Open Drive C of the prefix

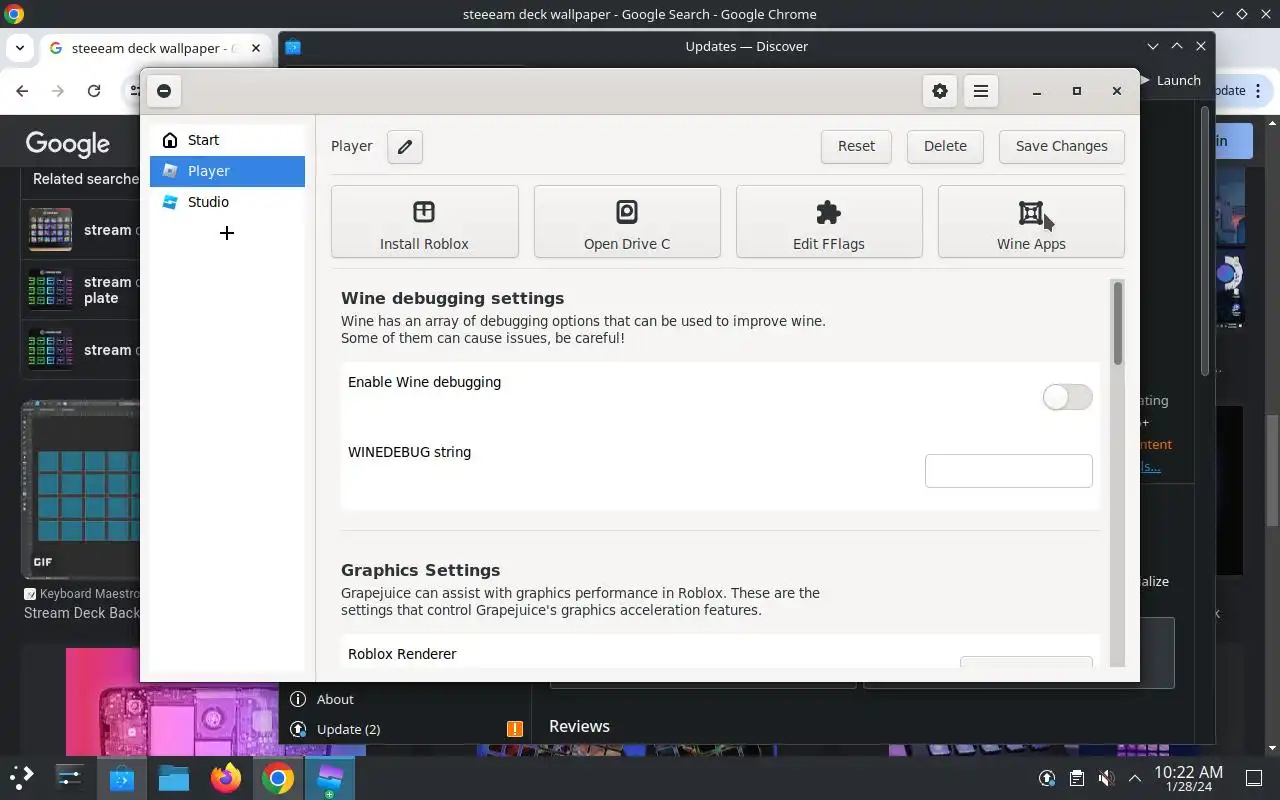pyautogui.click(x=627, y=222)
